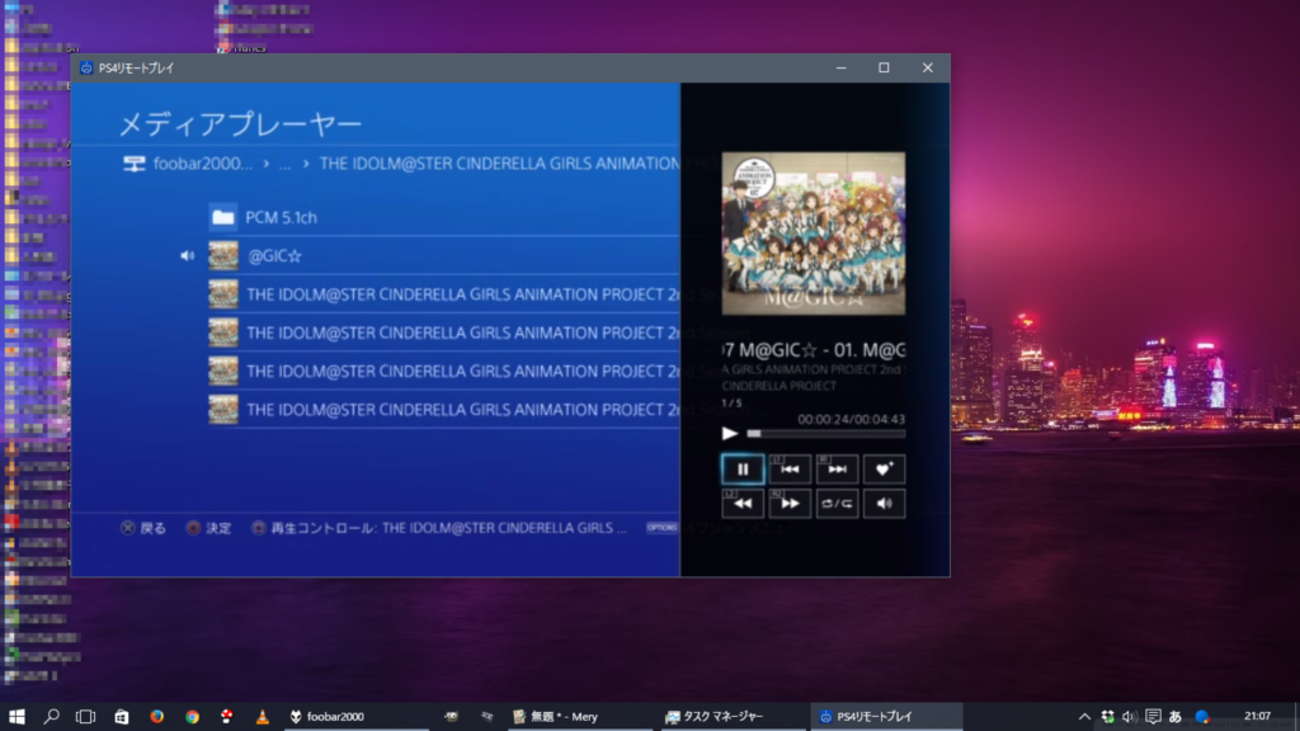Open the taskbar clock showing 21:07
This screenshot has width=1300, height=731.
point(1257,716)
